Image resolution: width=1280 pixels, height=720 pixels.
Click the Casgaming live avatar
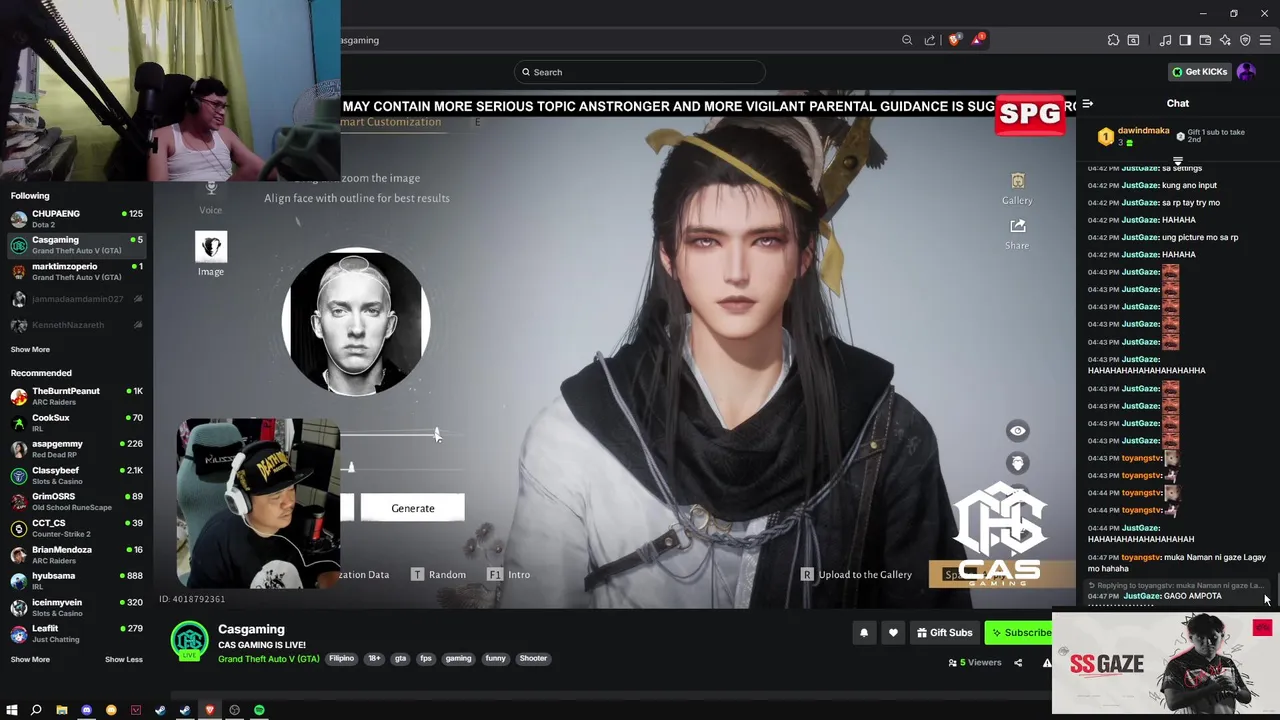click(x=189, y=641)
